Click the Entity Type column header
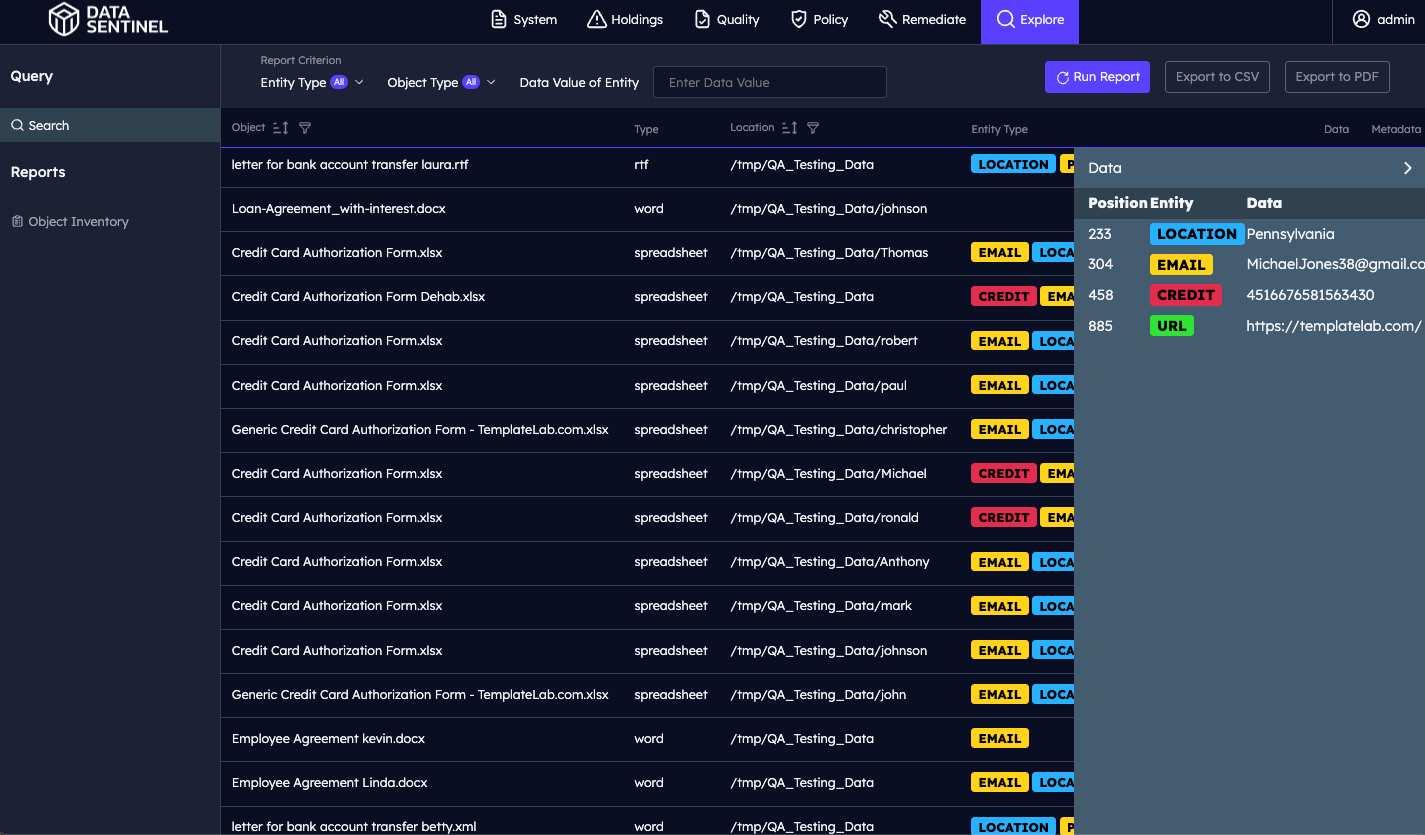The height and width of the screenshot is (835, 1425). coord(999,129)
